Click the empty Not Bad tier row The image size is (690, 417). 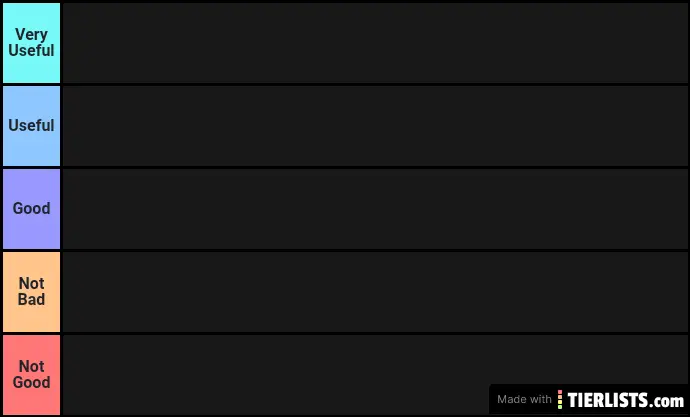pos(375,292)
